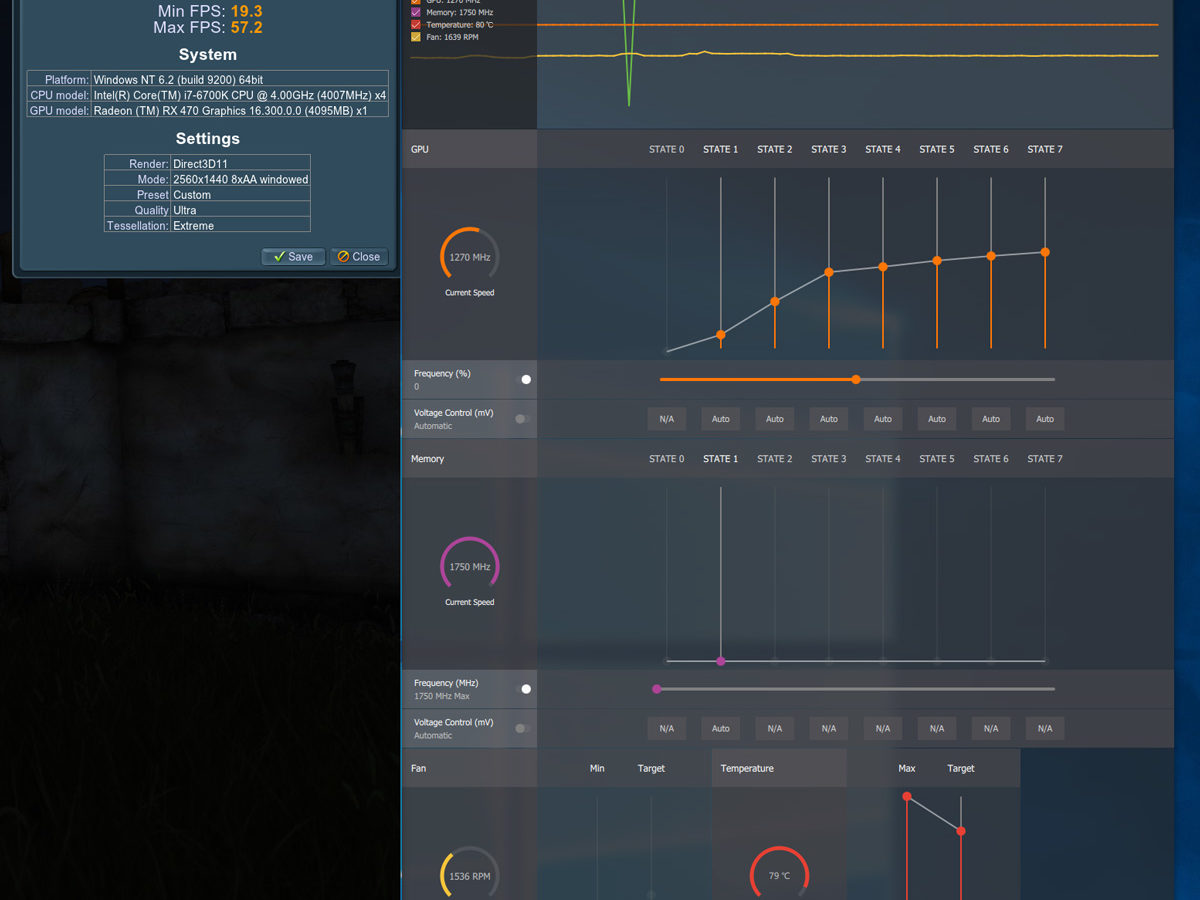Click the Fan 1536 RPM gauge

[469, 876]
